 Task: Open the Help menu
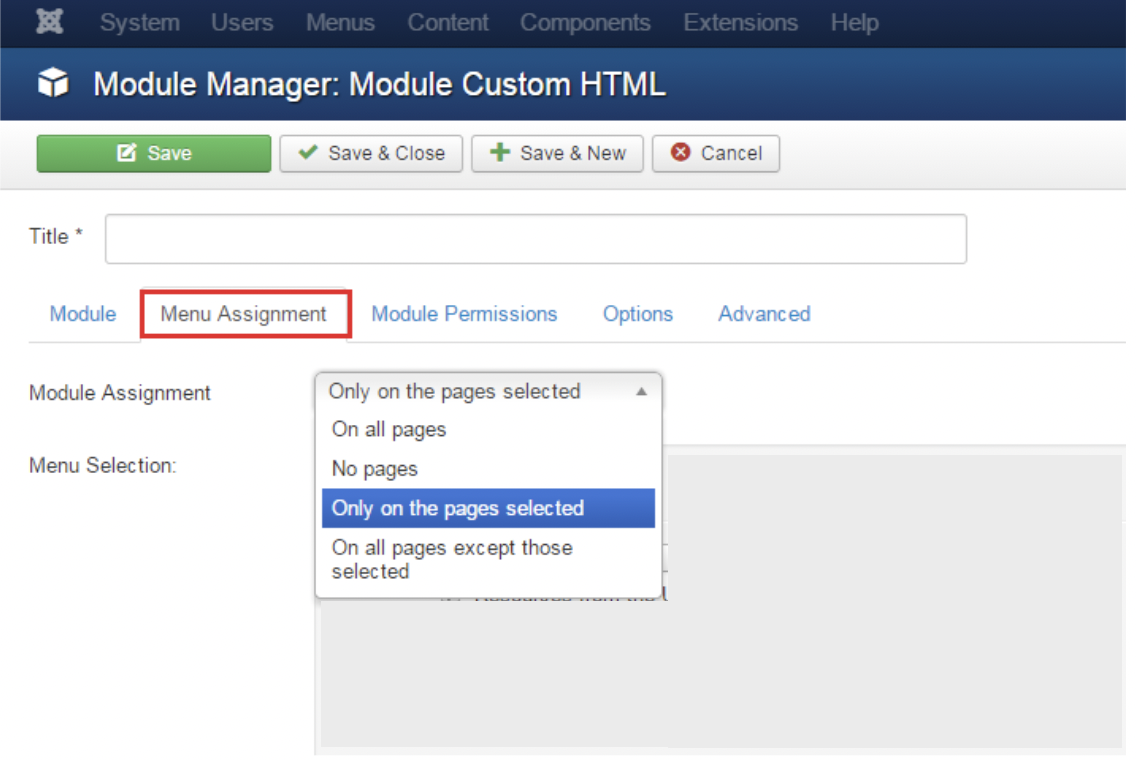tap(854, 23)
